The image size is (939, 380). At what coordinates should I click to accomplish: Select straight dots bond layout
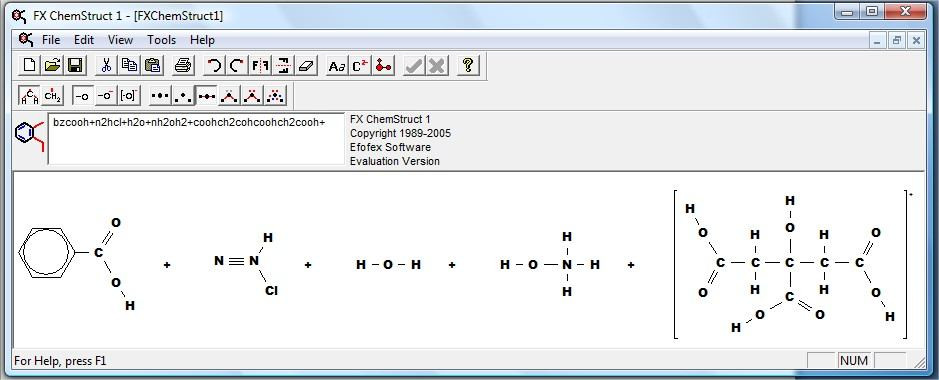pyautogui.click(x=160, y=95)
